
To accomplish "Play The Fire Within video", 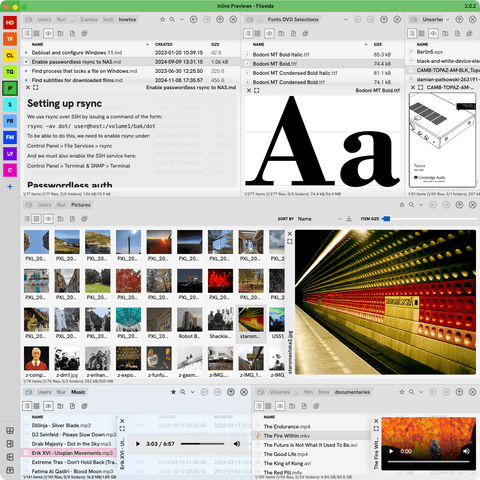I will (x=391, y=451).
